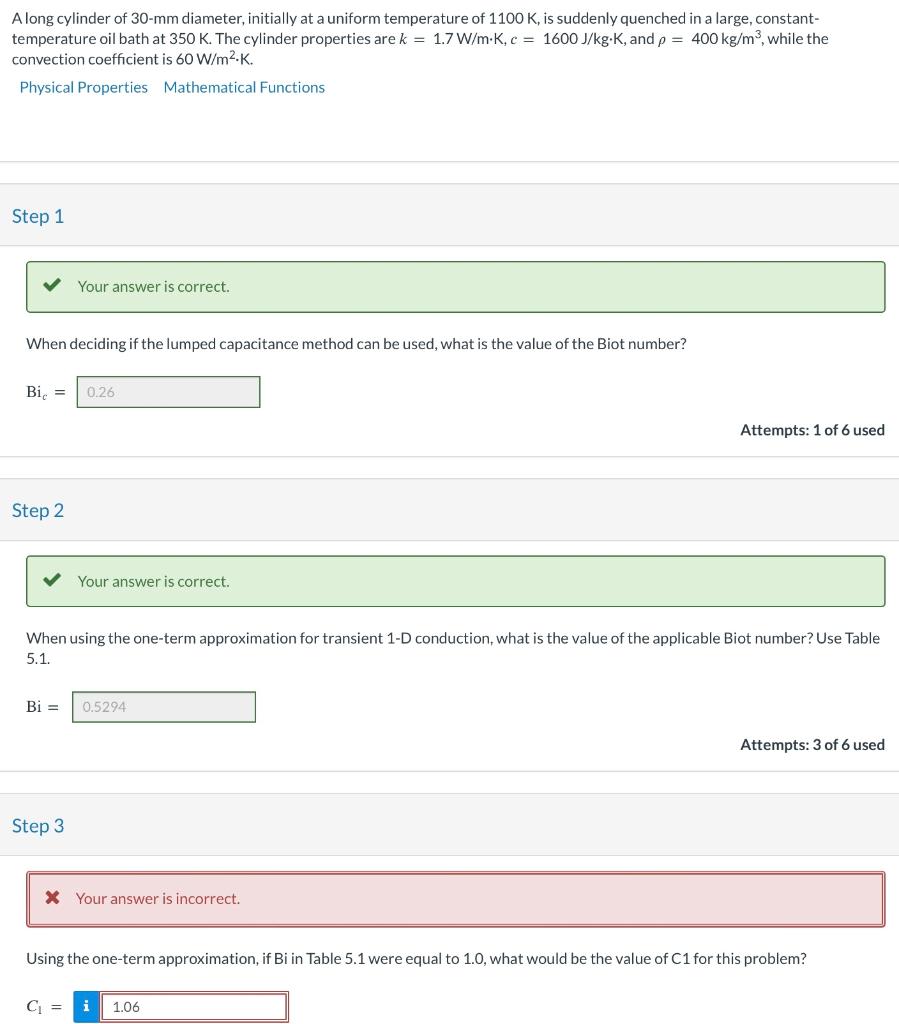Expand the Step 3 section header

(x=38, y=825)
